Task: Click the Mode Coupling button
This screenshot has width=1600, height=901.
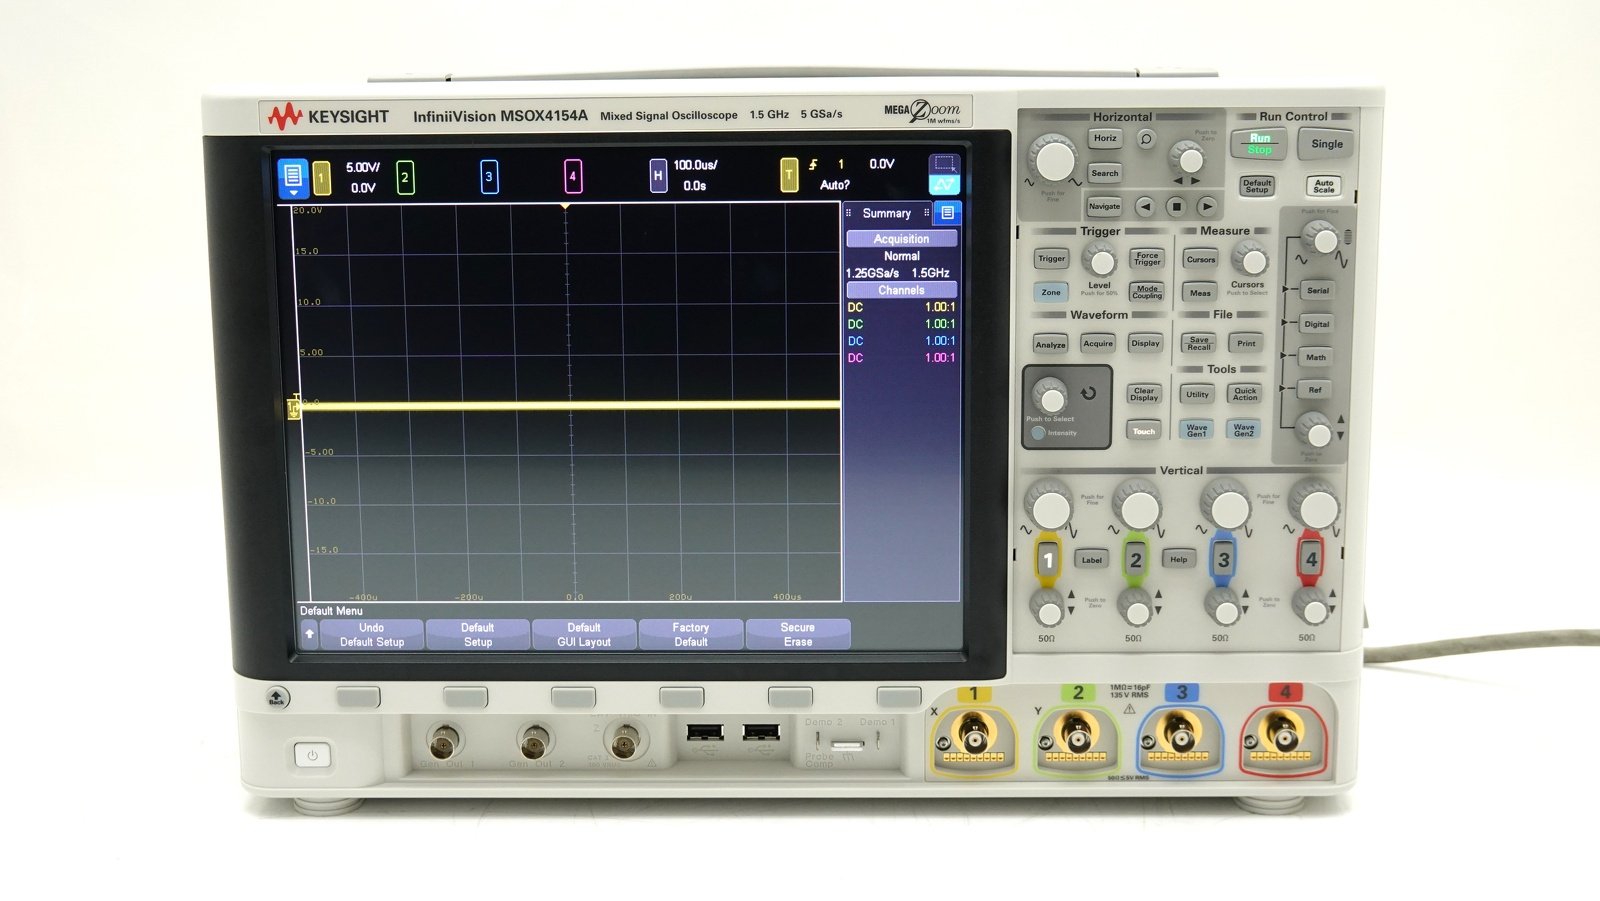Action: [1147, 292]
